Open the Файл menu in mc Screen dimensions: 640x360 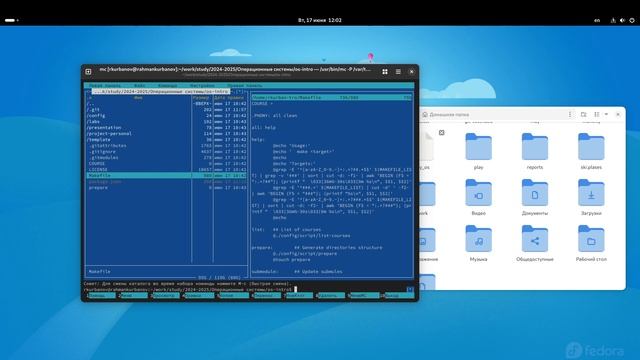point(140,86)
